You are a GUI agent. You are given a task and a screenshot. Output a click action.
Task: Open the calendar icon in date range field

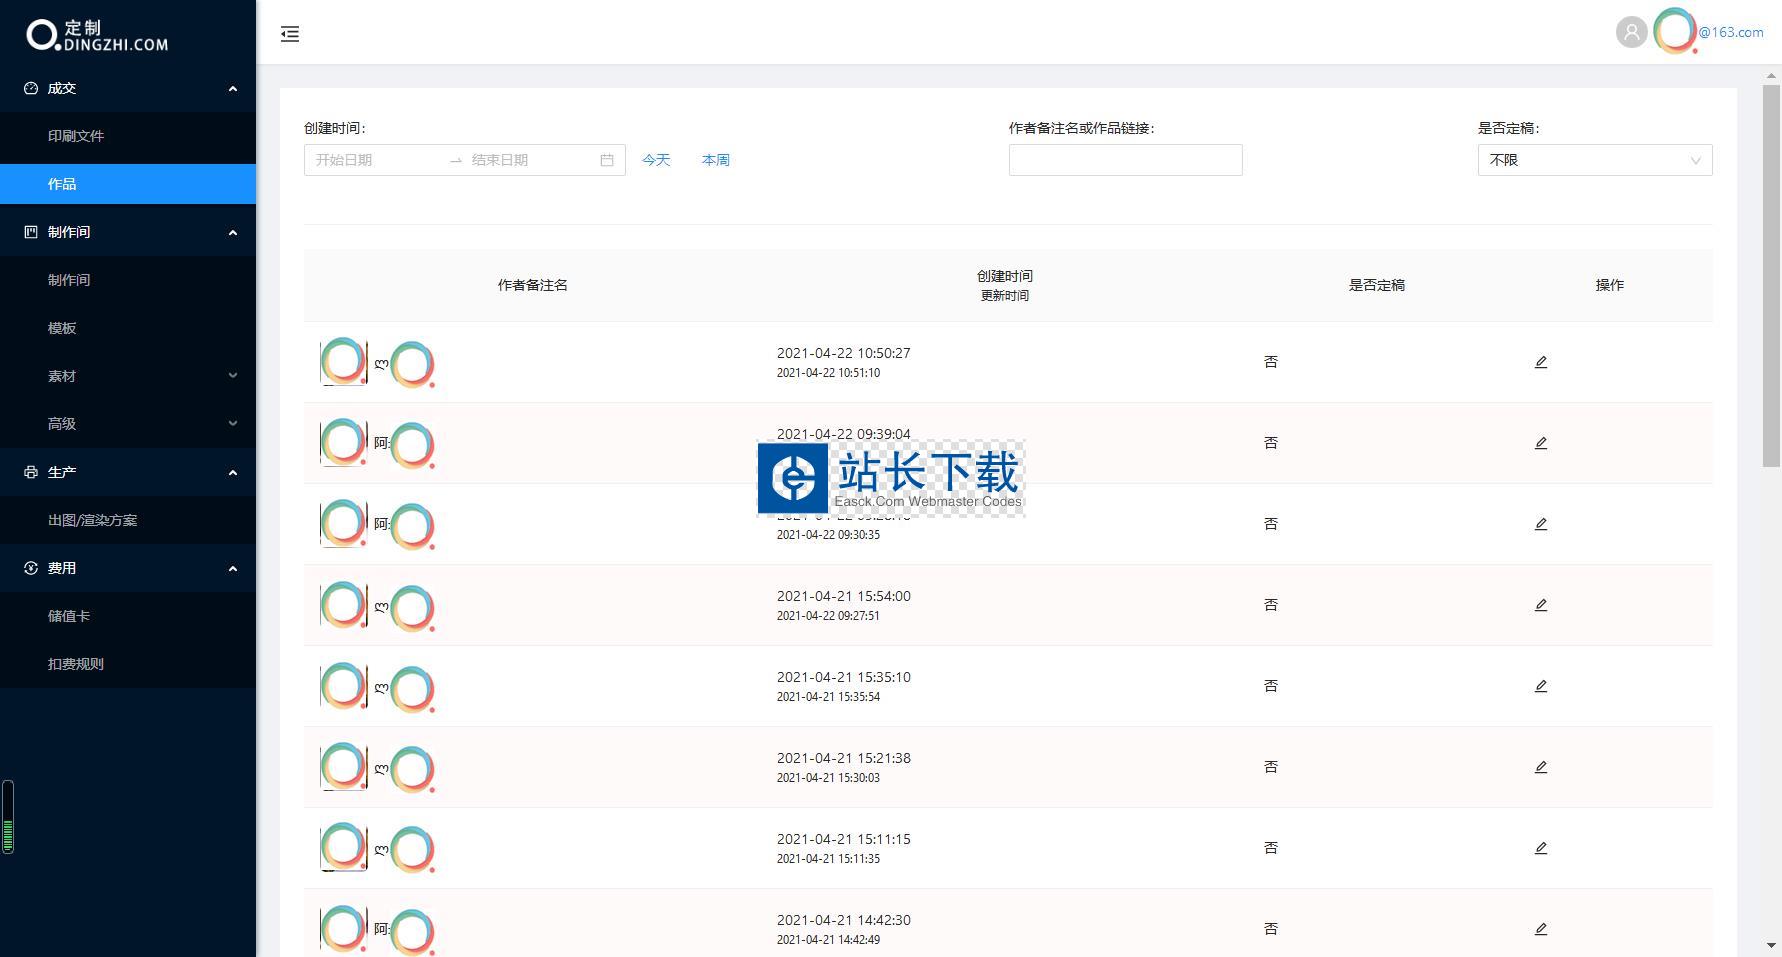606,160
